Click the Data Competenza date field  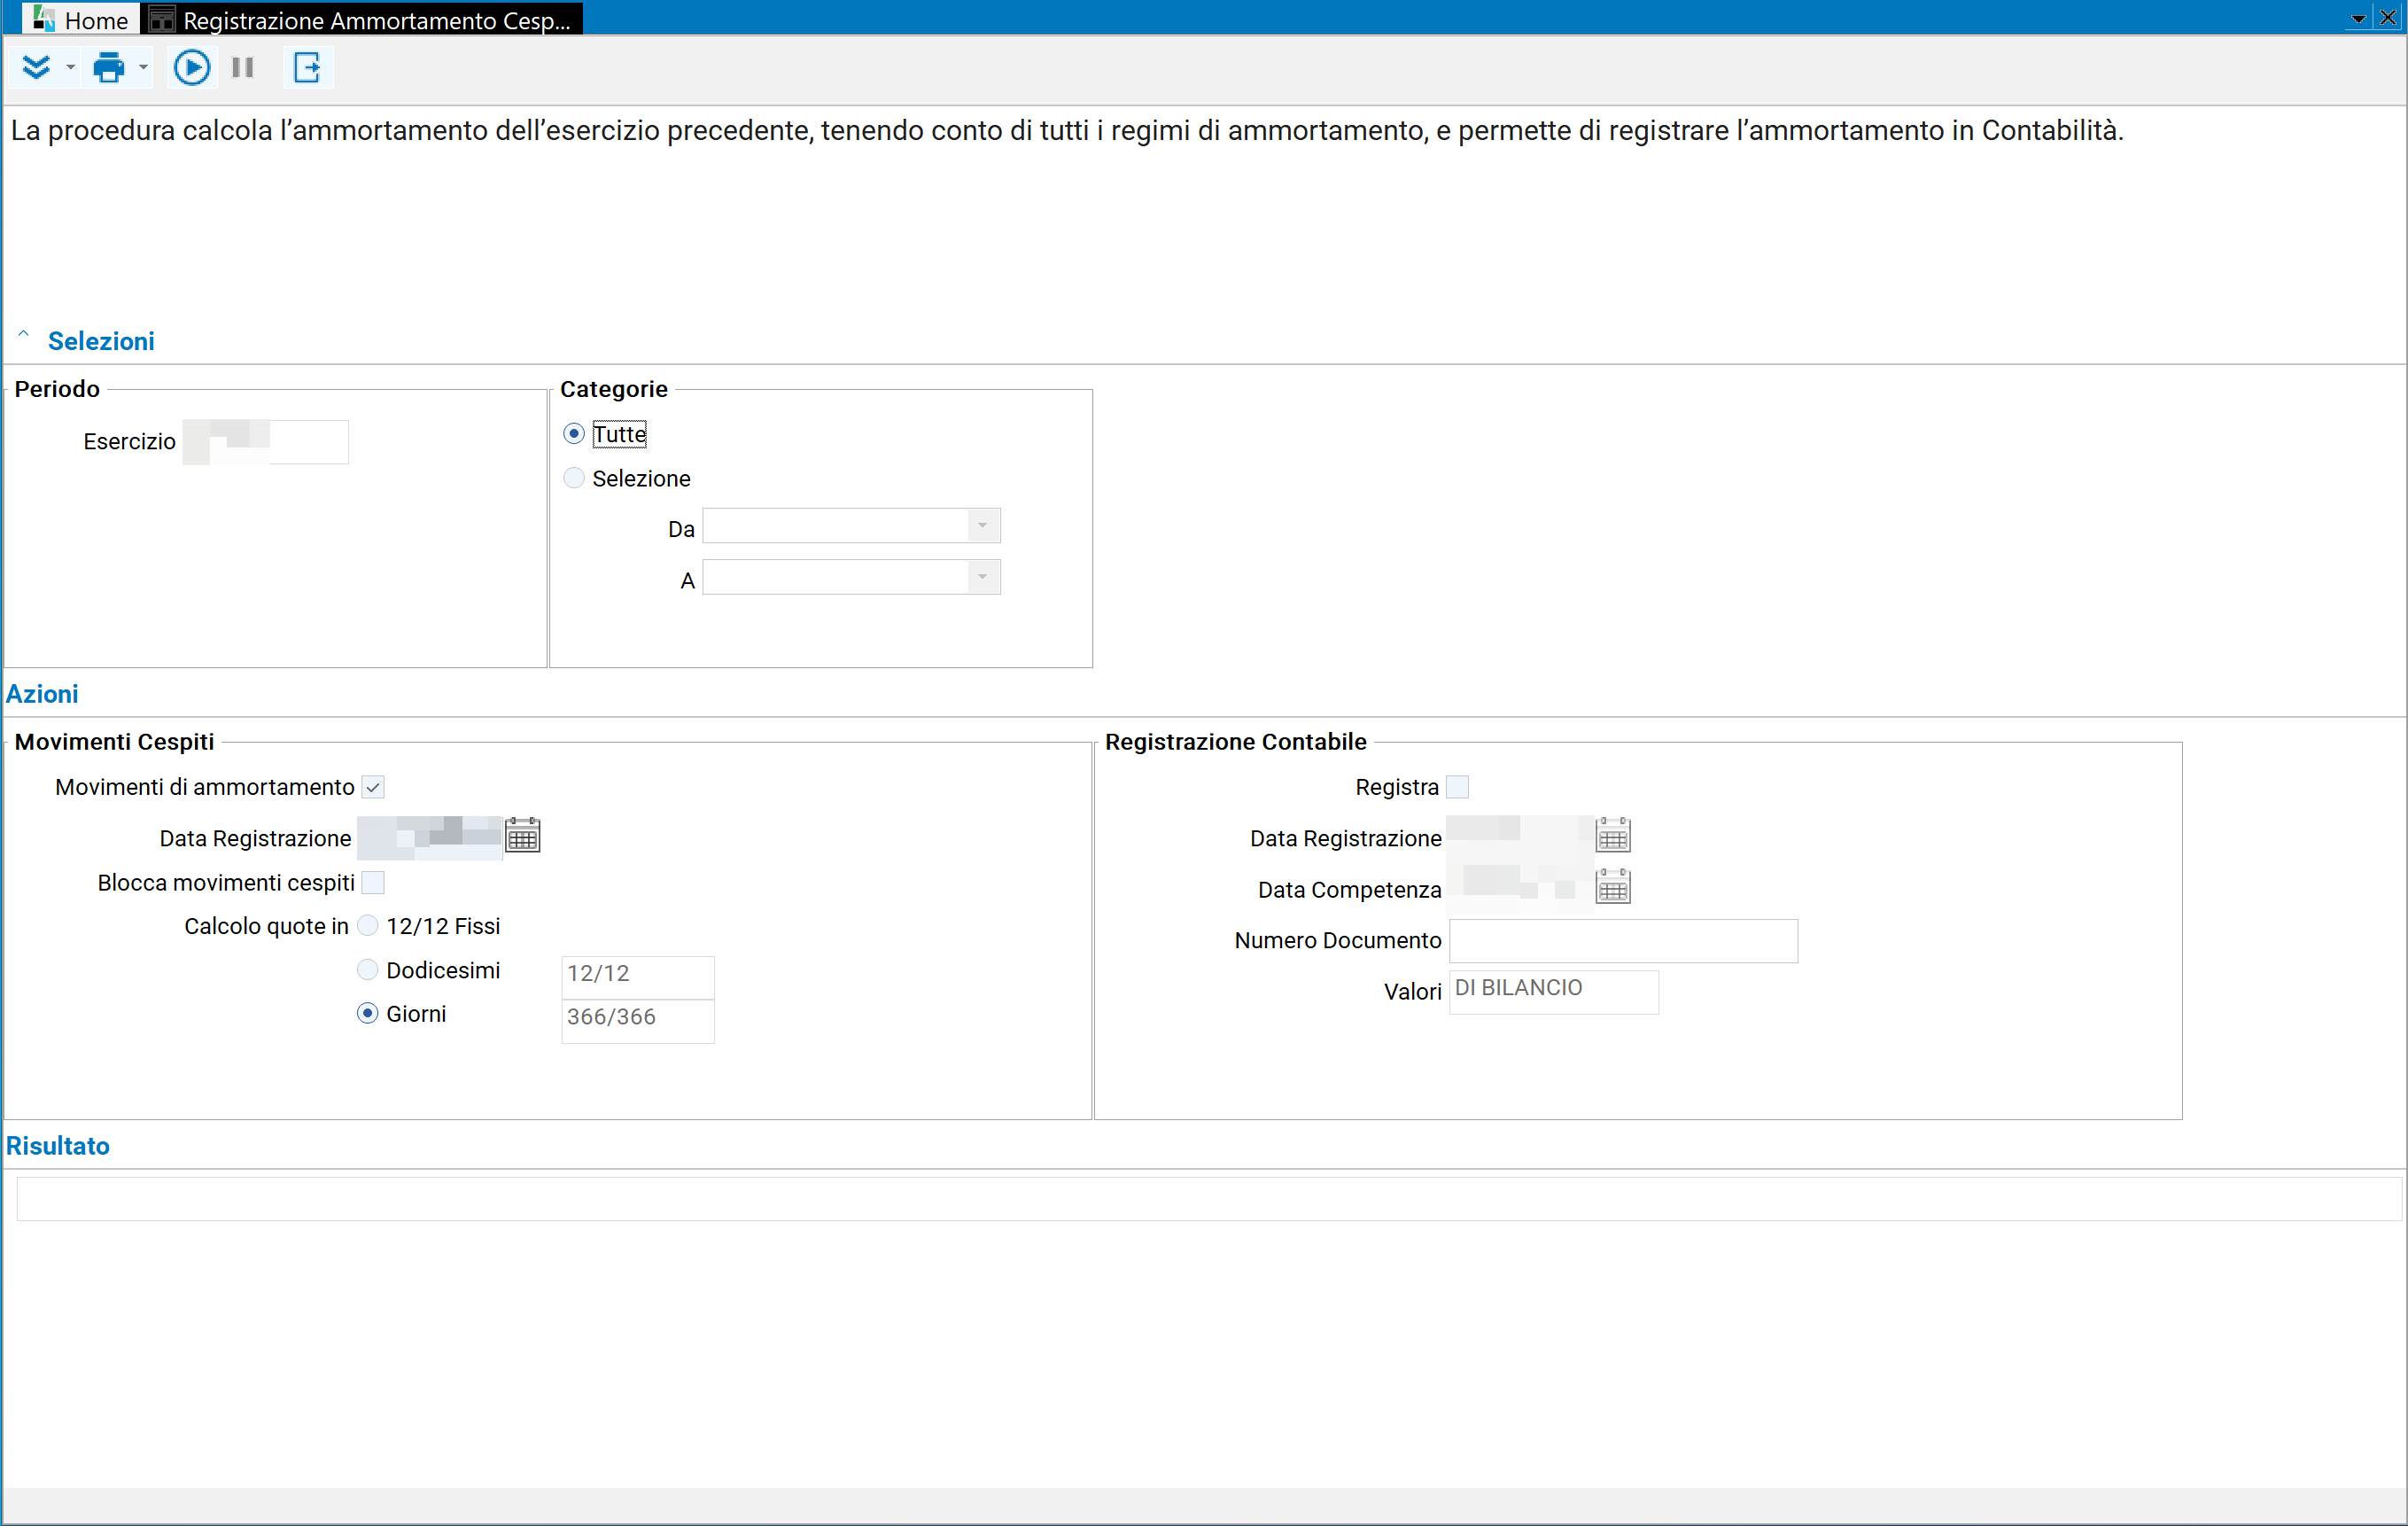1519,888
